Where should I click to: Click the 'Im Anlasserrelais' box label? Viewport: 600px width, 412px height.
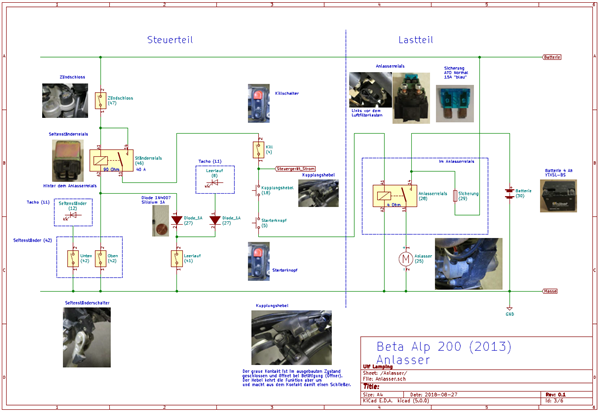click(457, 161)
